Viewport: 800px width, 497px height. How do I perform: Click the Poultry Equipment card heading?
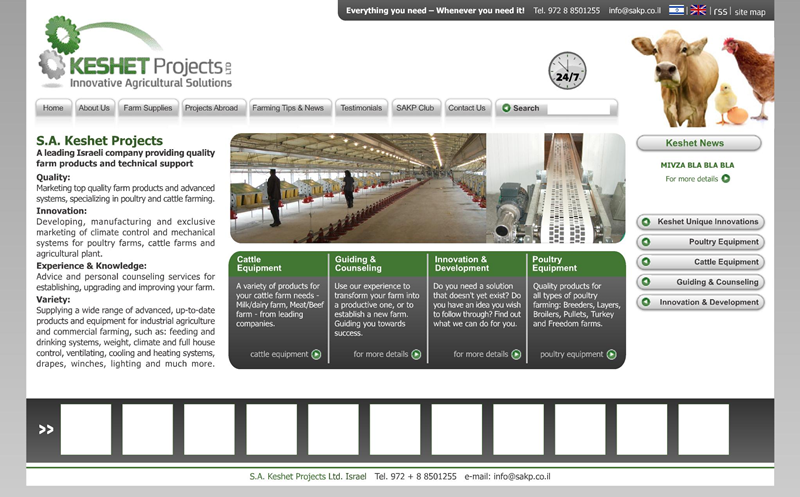pyautogui.click(x=554, y=264)
